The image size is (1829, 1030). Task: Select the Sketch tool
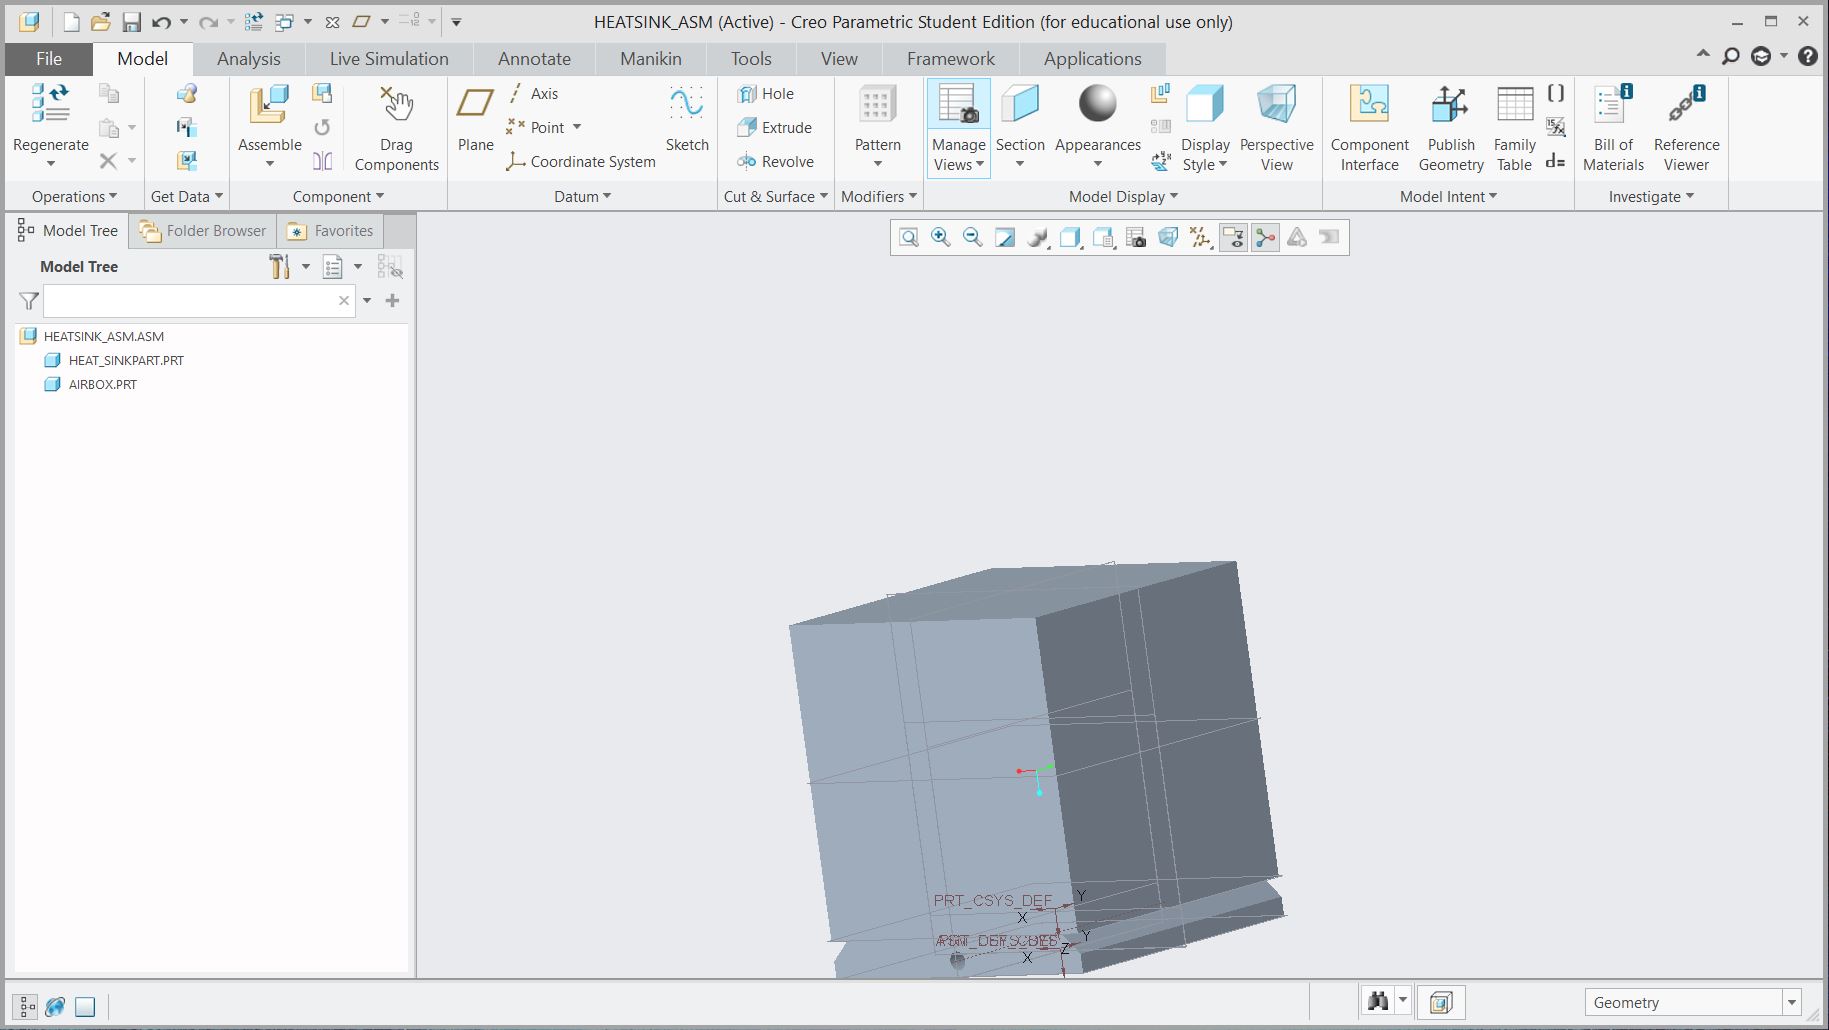686,120
